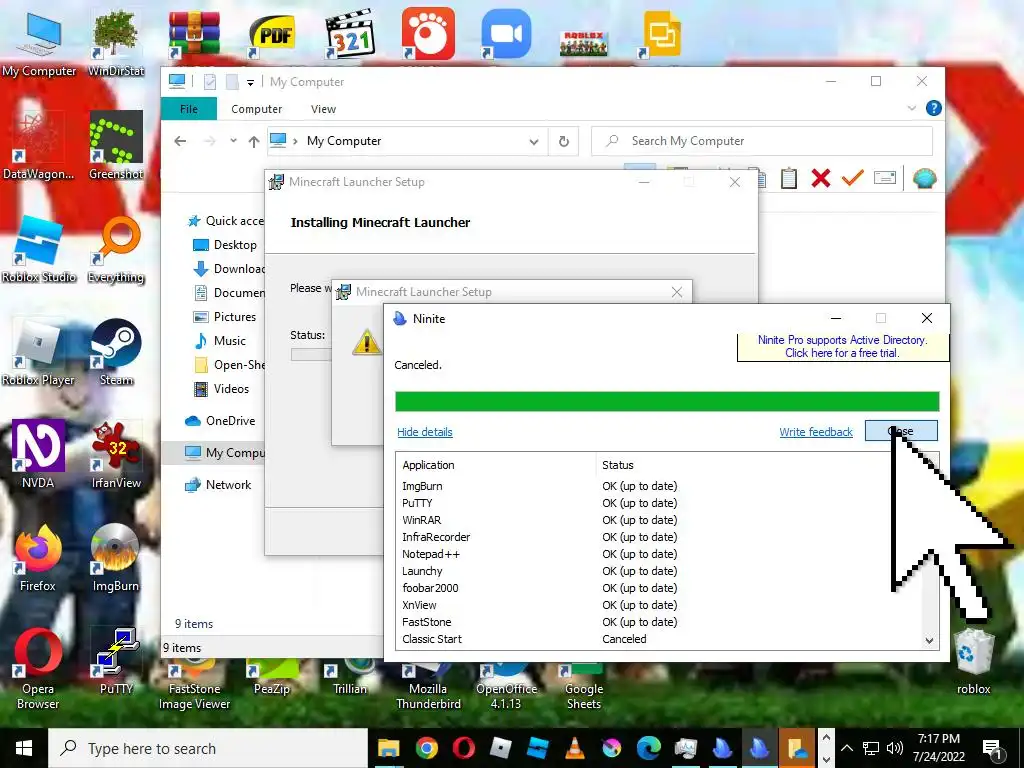Select Quick access in navigation pane
This screenshot has height=768, width=1024.
(x=226, y=221)
